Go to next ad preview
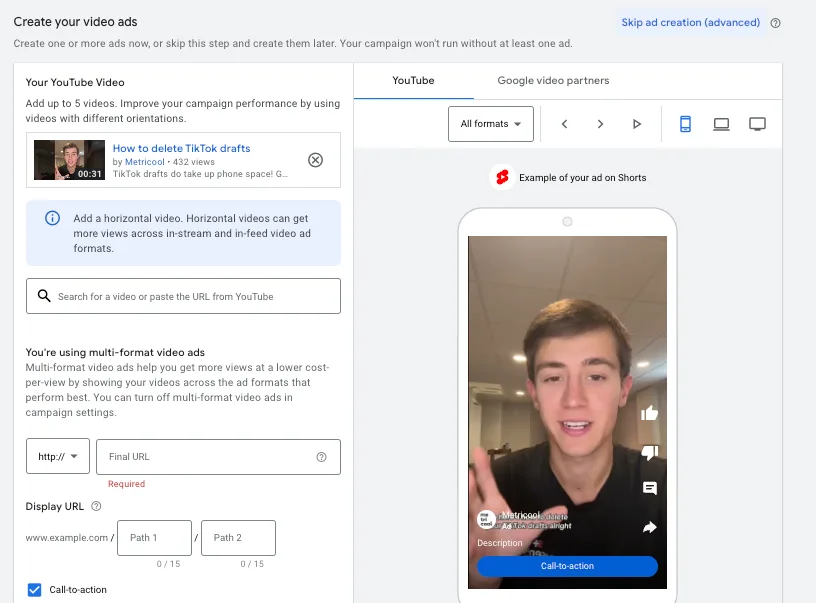The width and height of the screenshot is (816, 603). click(x=600, y=124)
